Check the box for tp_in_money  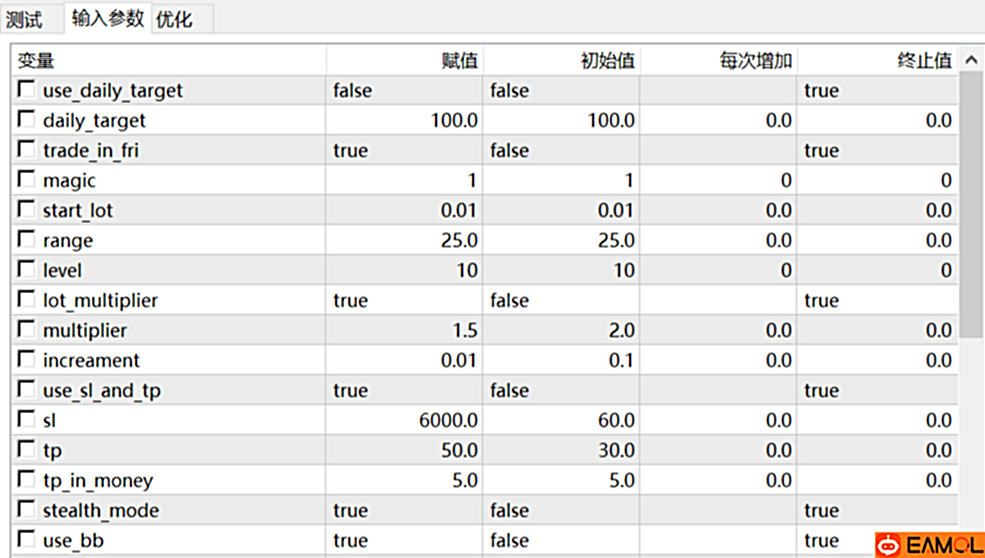(x=26, y=479)
